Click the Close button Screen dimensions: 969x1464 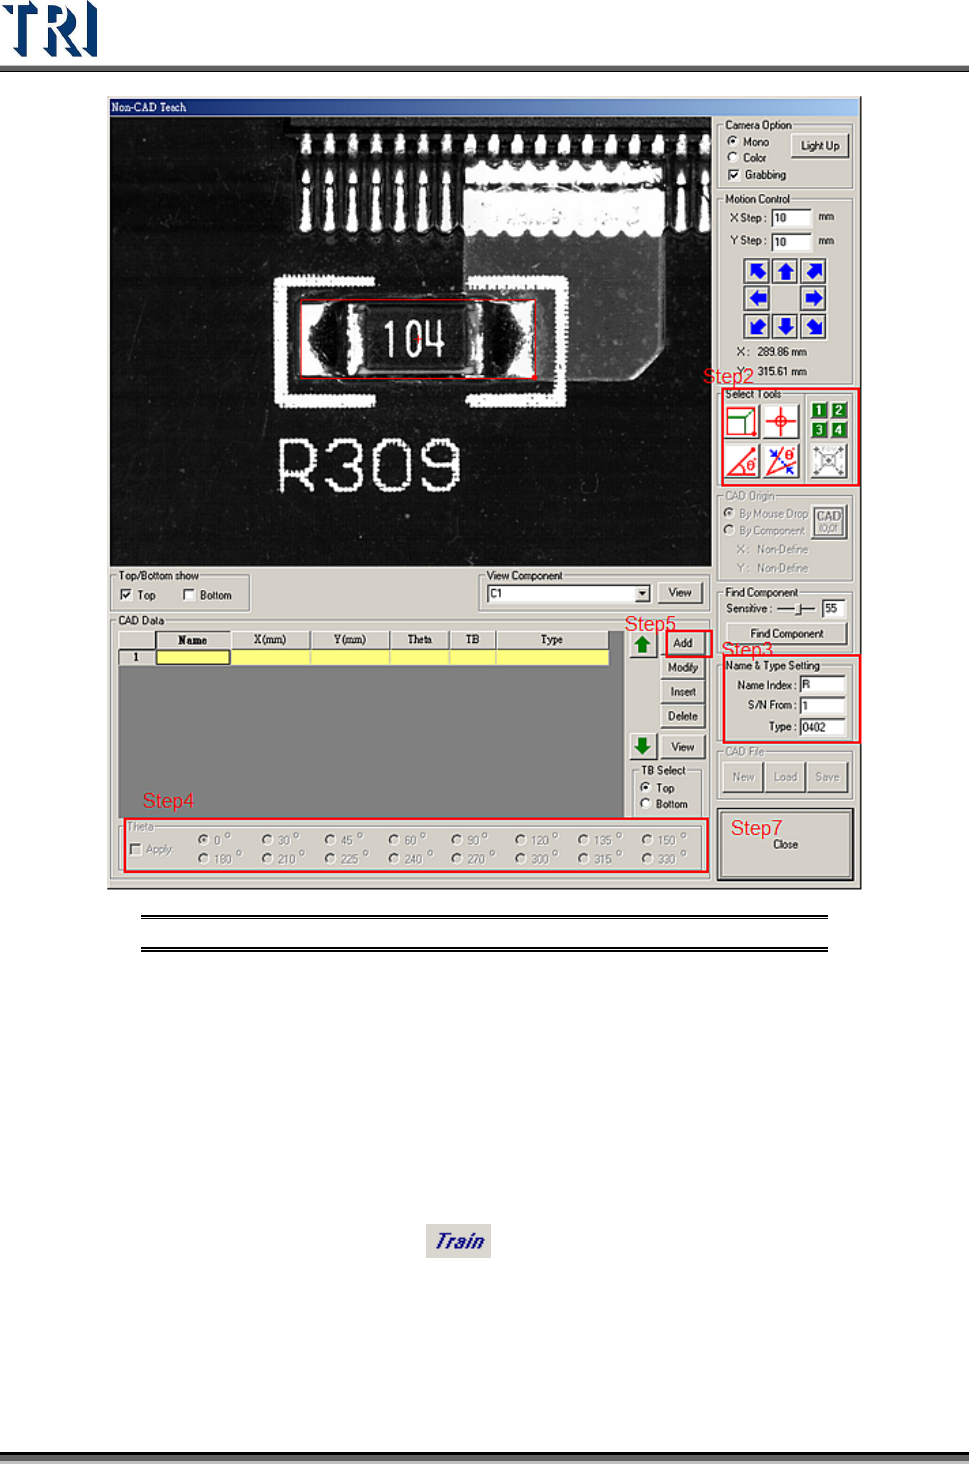pyautogui.click(x=785, y=845)
